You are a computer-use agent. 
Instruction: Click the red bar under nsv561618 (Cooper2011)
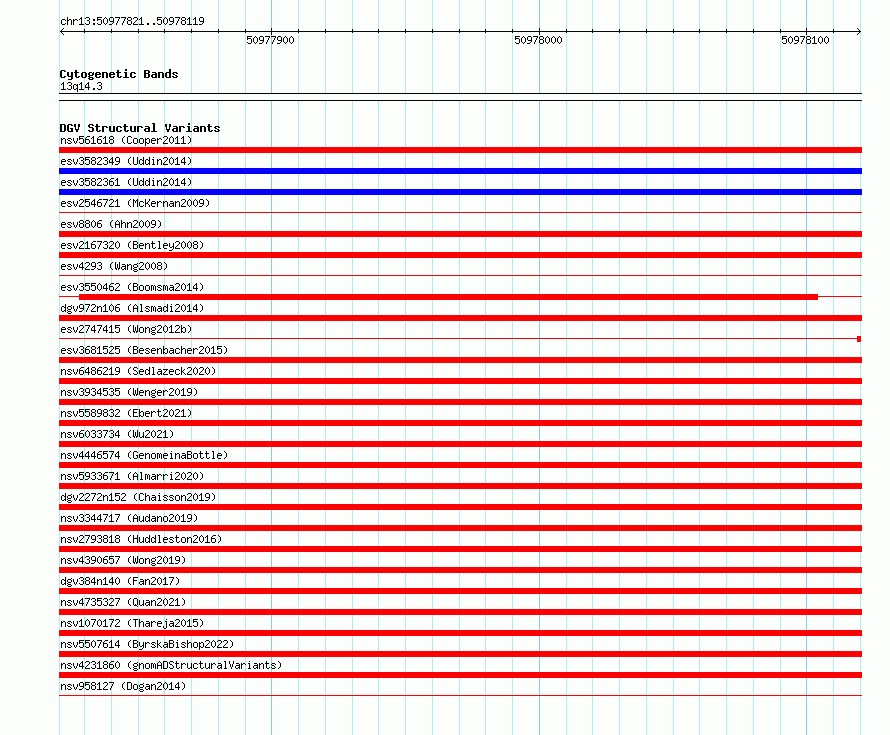tap(460, 150)
